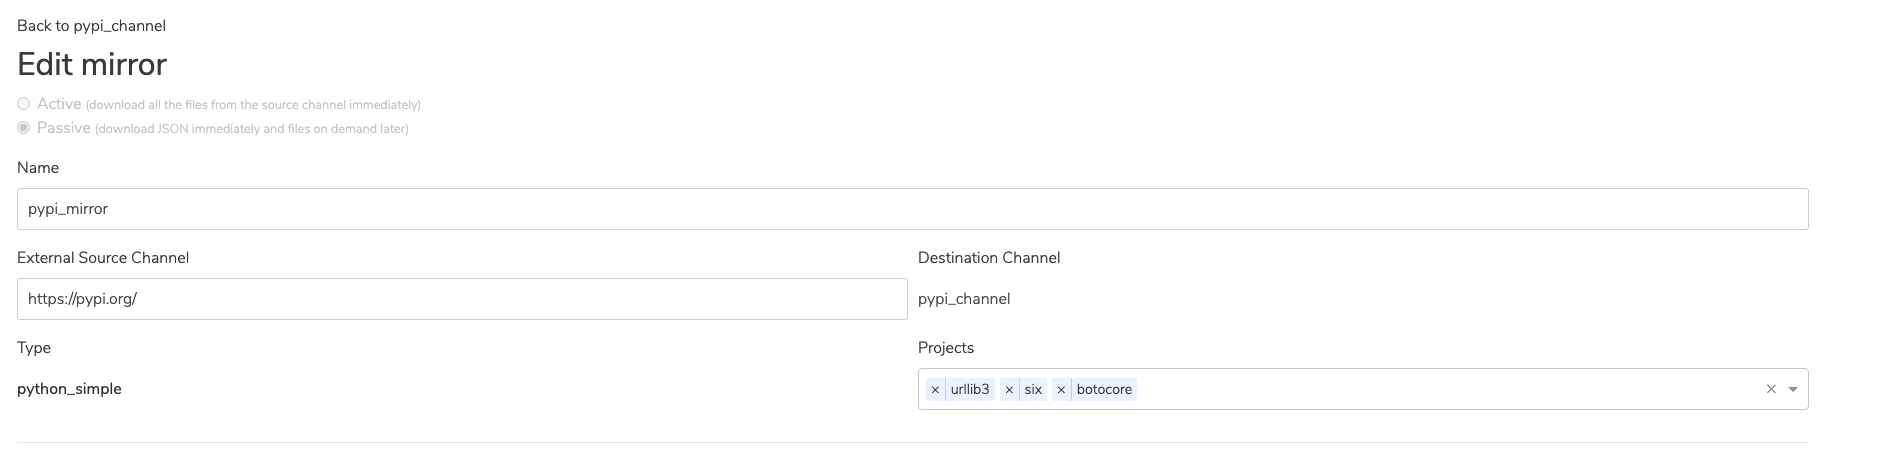This screenshot has width=1899, height=453.
Task: Click the pypi_channel destination value
Action: point(964,299)
